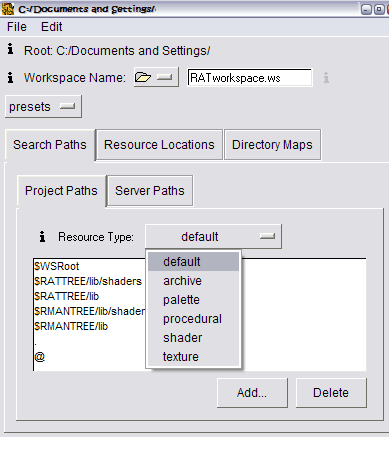Pick archive from the dropdown list
The height and width of the screenshot is (450, 389).
(182, 281)
